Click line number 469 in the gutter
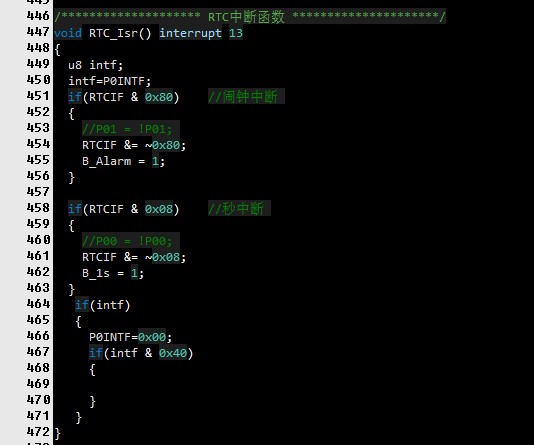This screenshot has width=534, height=445. pyautogui.click(x=38, y=384)
